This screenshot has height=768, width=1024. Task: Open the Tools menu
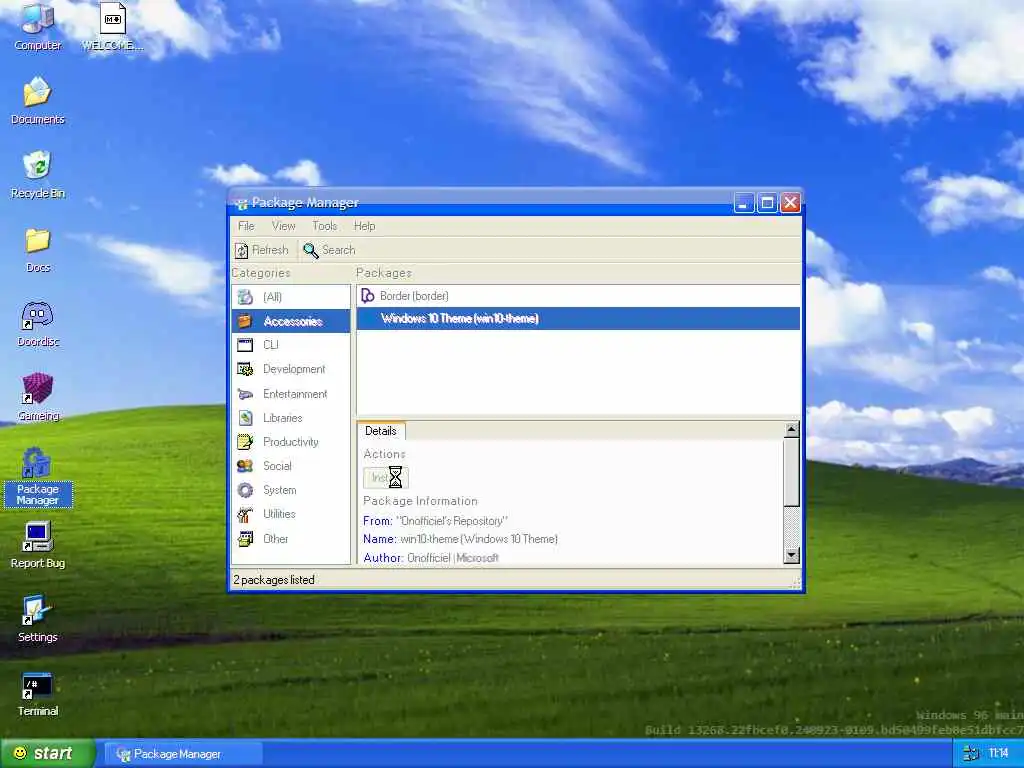tap(325, 226)
